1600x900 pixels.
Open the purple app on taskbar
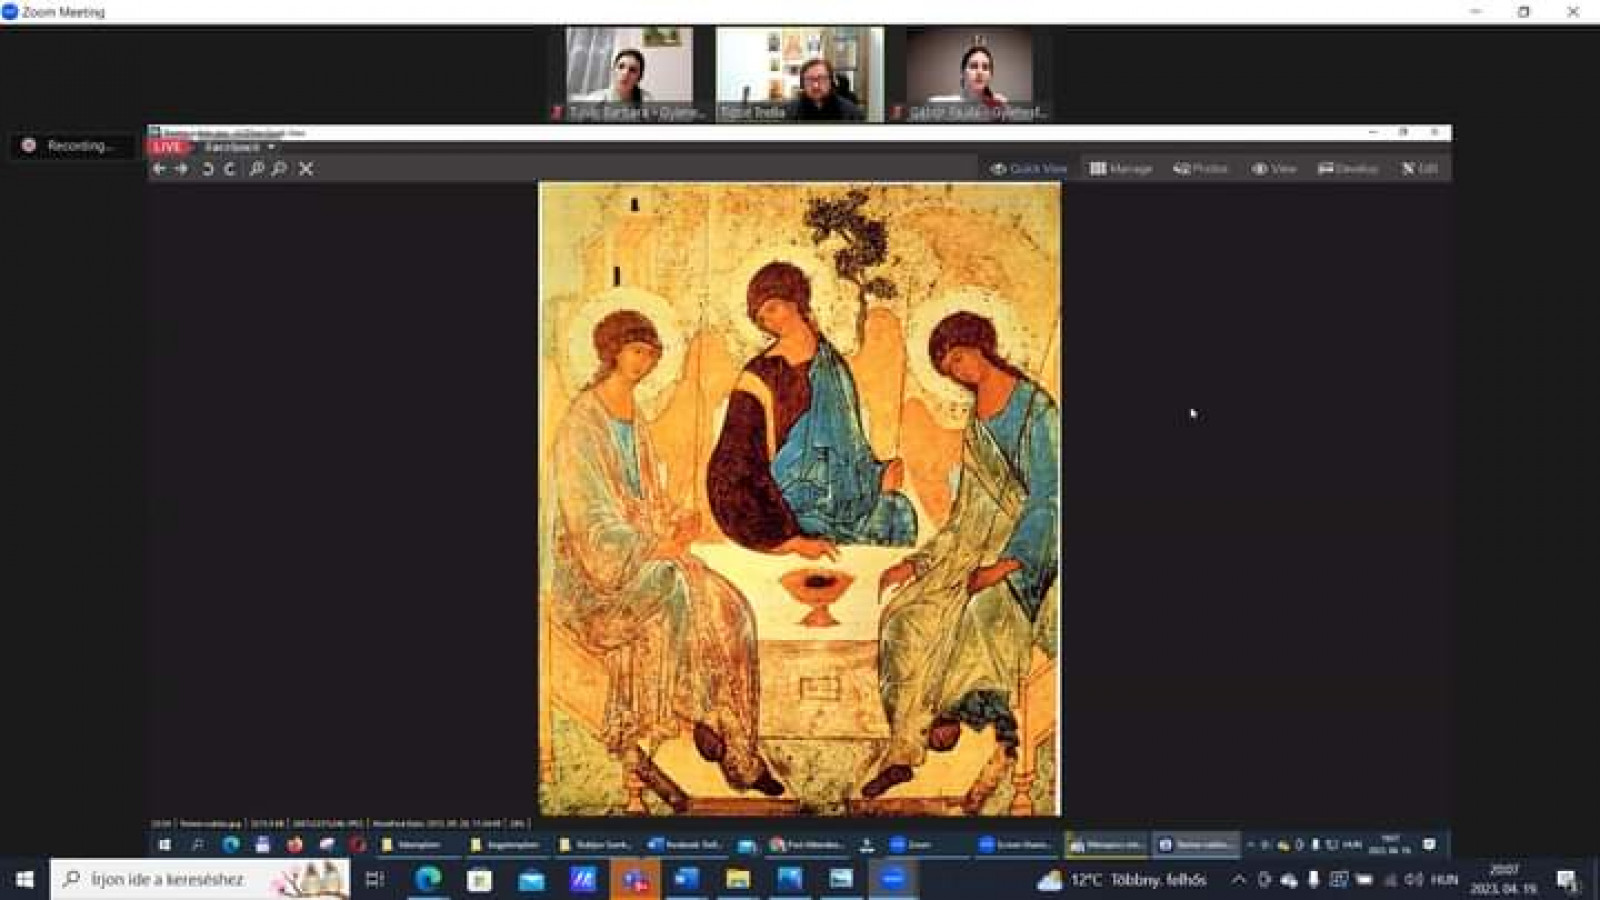pos(583,879)
